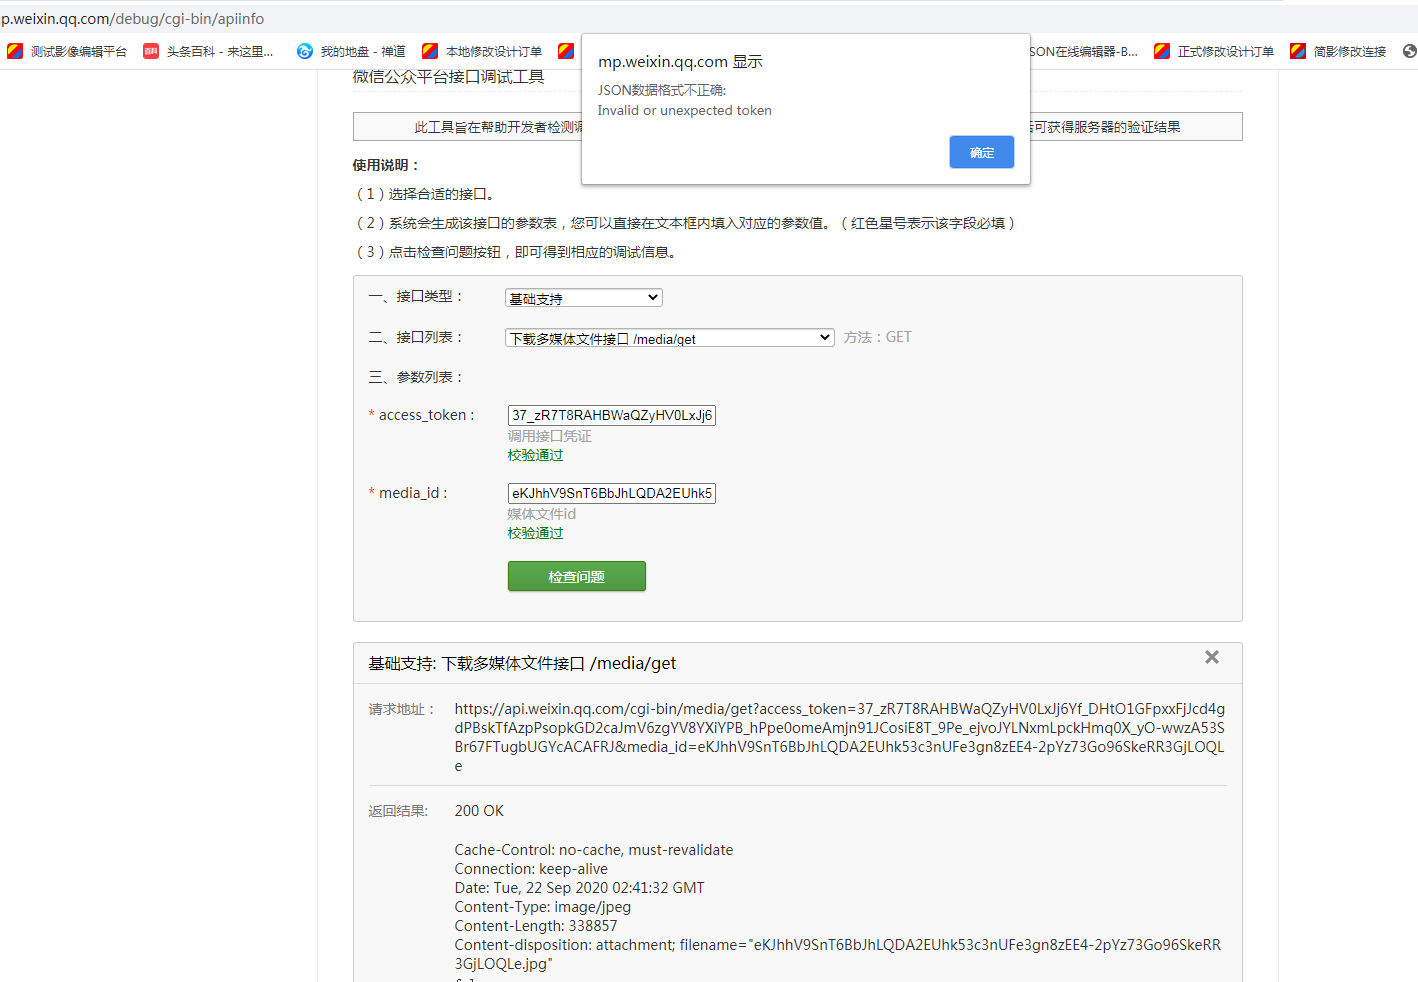The image size is (1418, 982).
Task: Click the 一、接口类型 label
Action: [416, 296]
